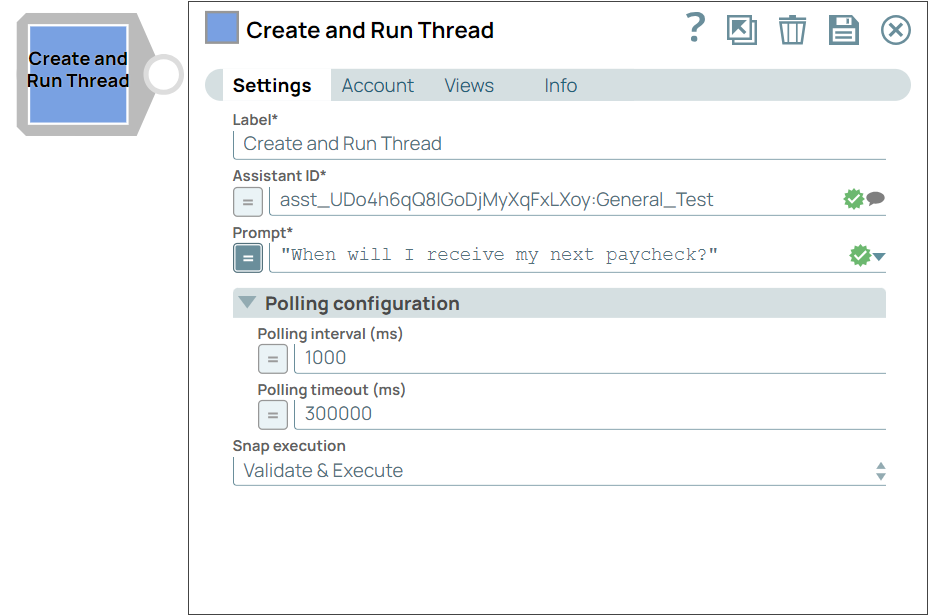Collapse the Polling configuration section

[x=248, y=303]
